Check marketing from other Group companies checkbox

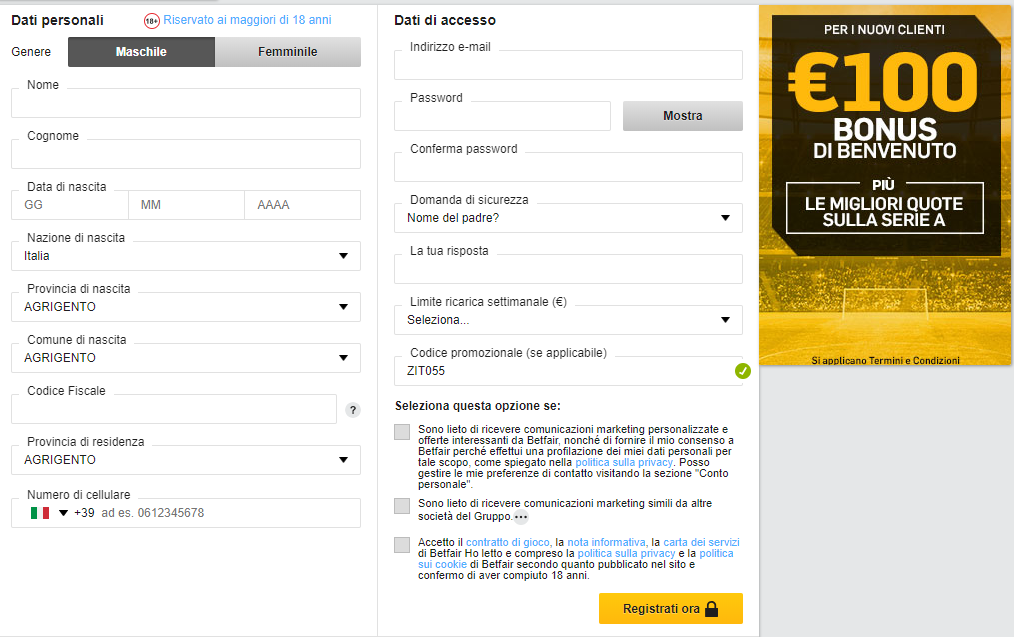point(402,506)
